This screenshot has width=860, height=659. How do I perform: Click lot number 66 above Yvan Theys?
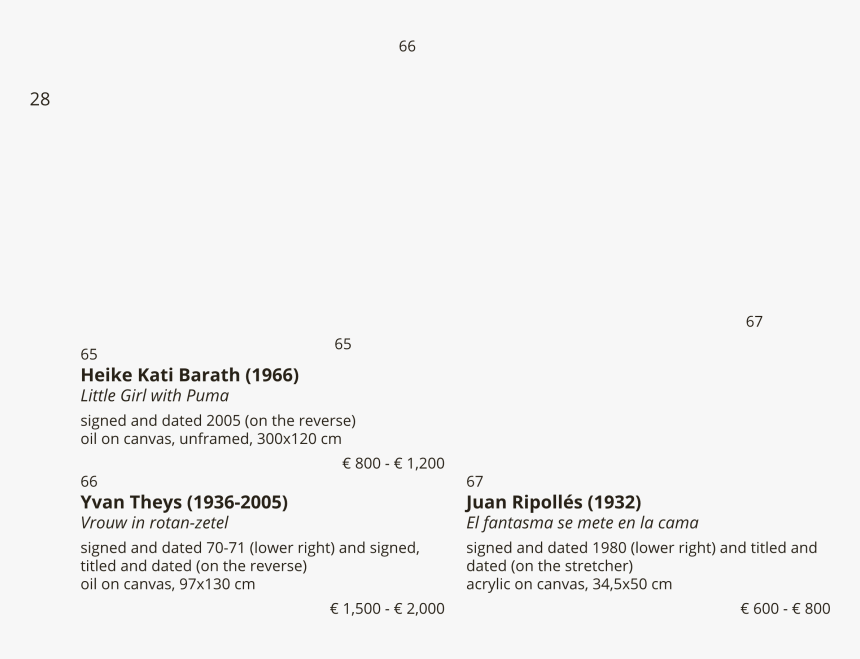tap(89, 482)
